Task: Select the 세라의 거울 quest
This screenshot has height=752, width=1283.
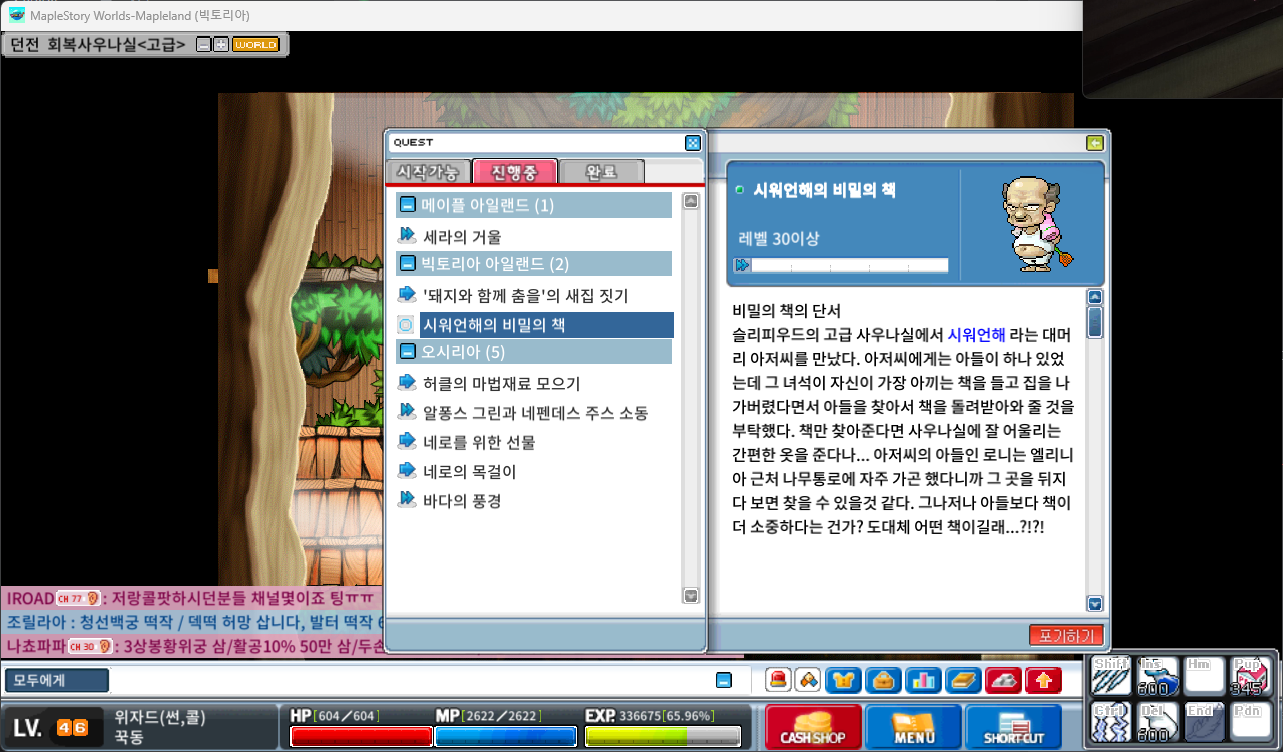Action: click(462, 237)
